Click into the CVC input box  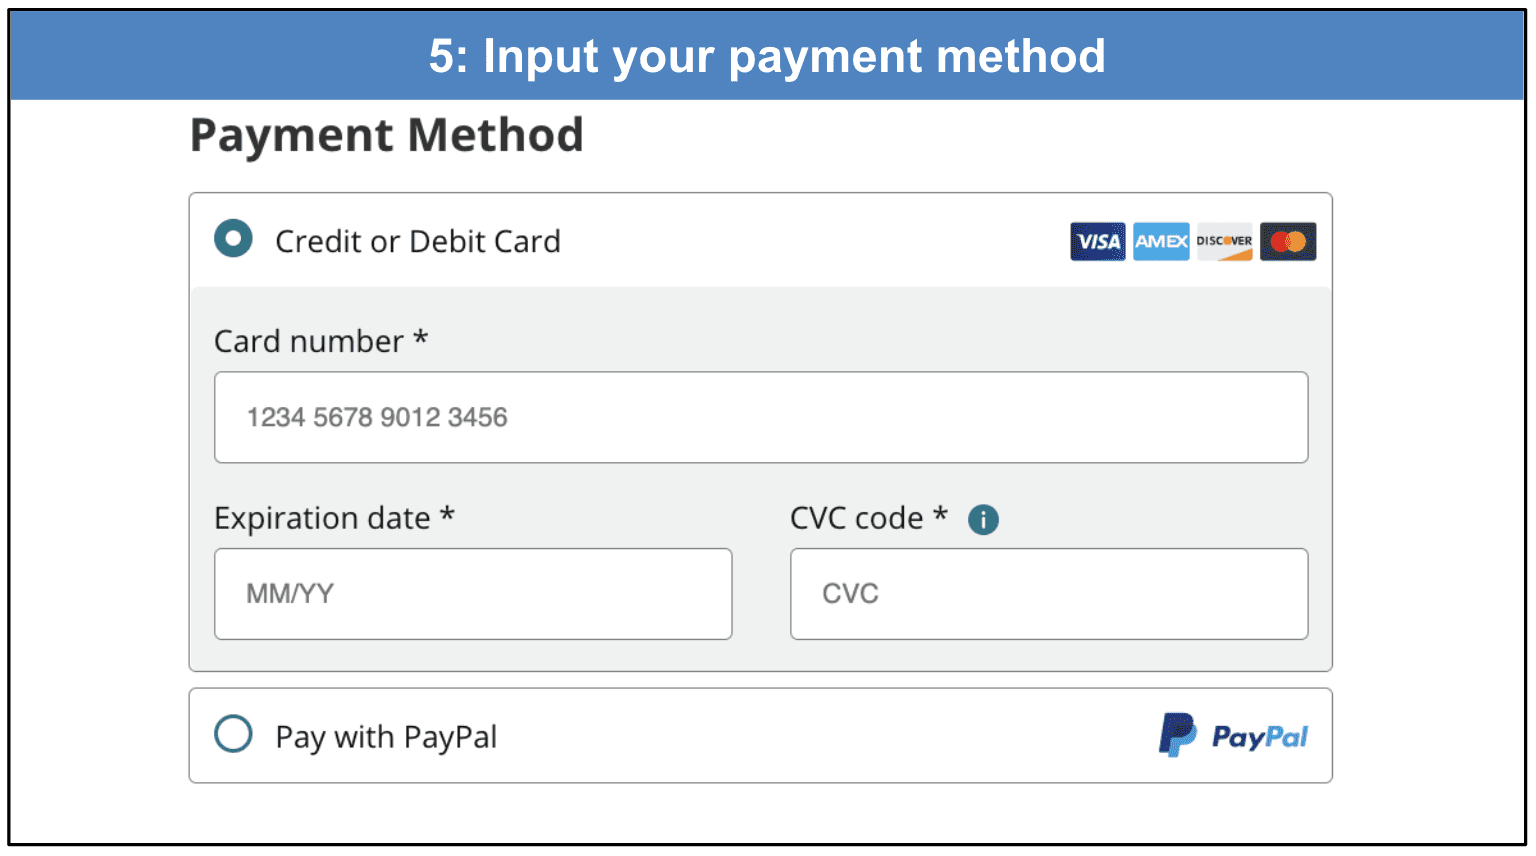point(1048,593)
